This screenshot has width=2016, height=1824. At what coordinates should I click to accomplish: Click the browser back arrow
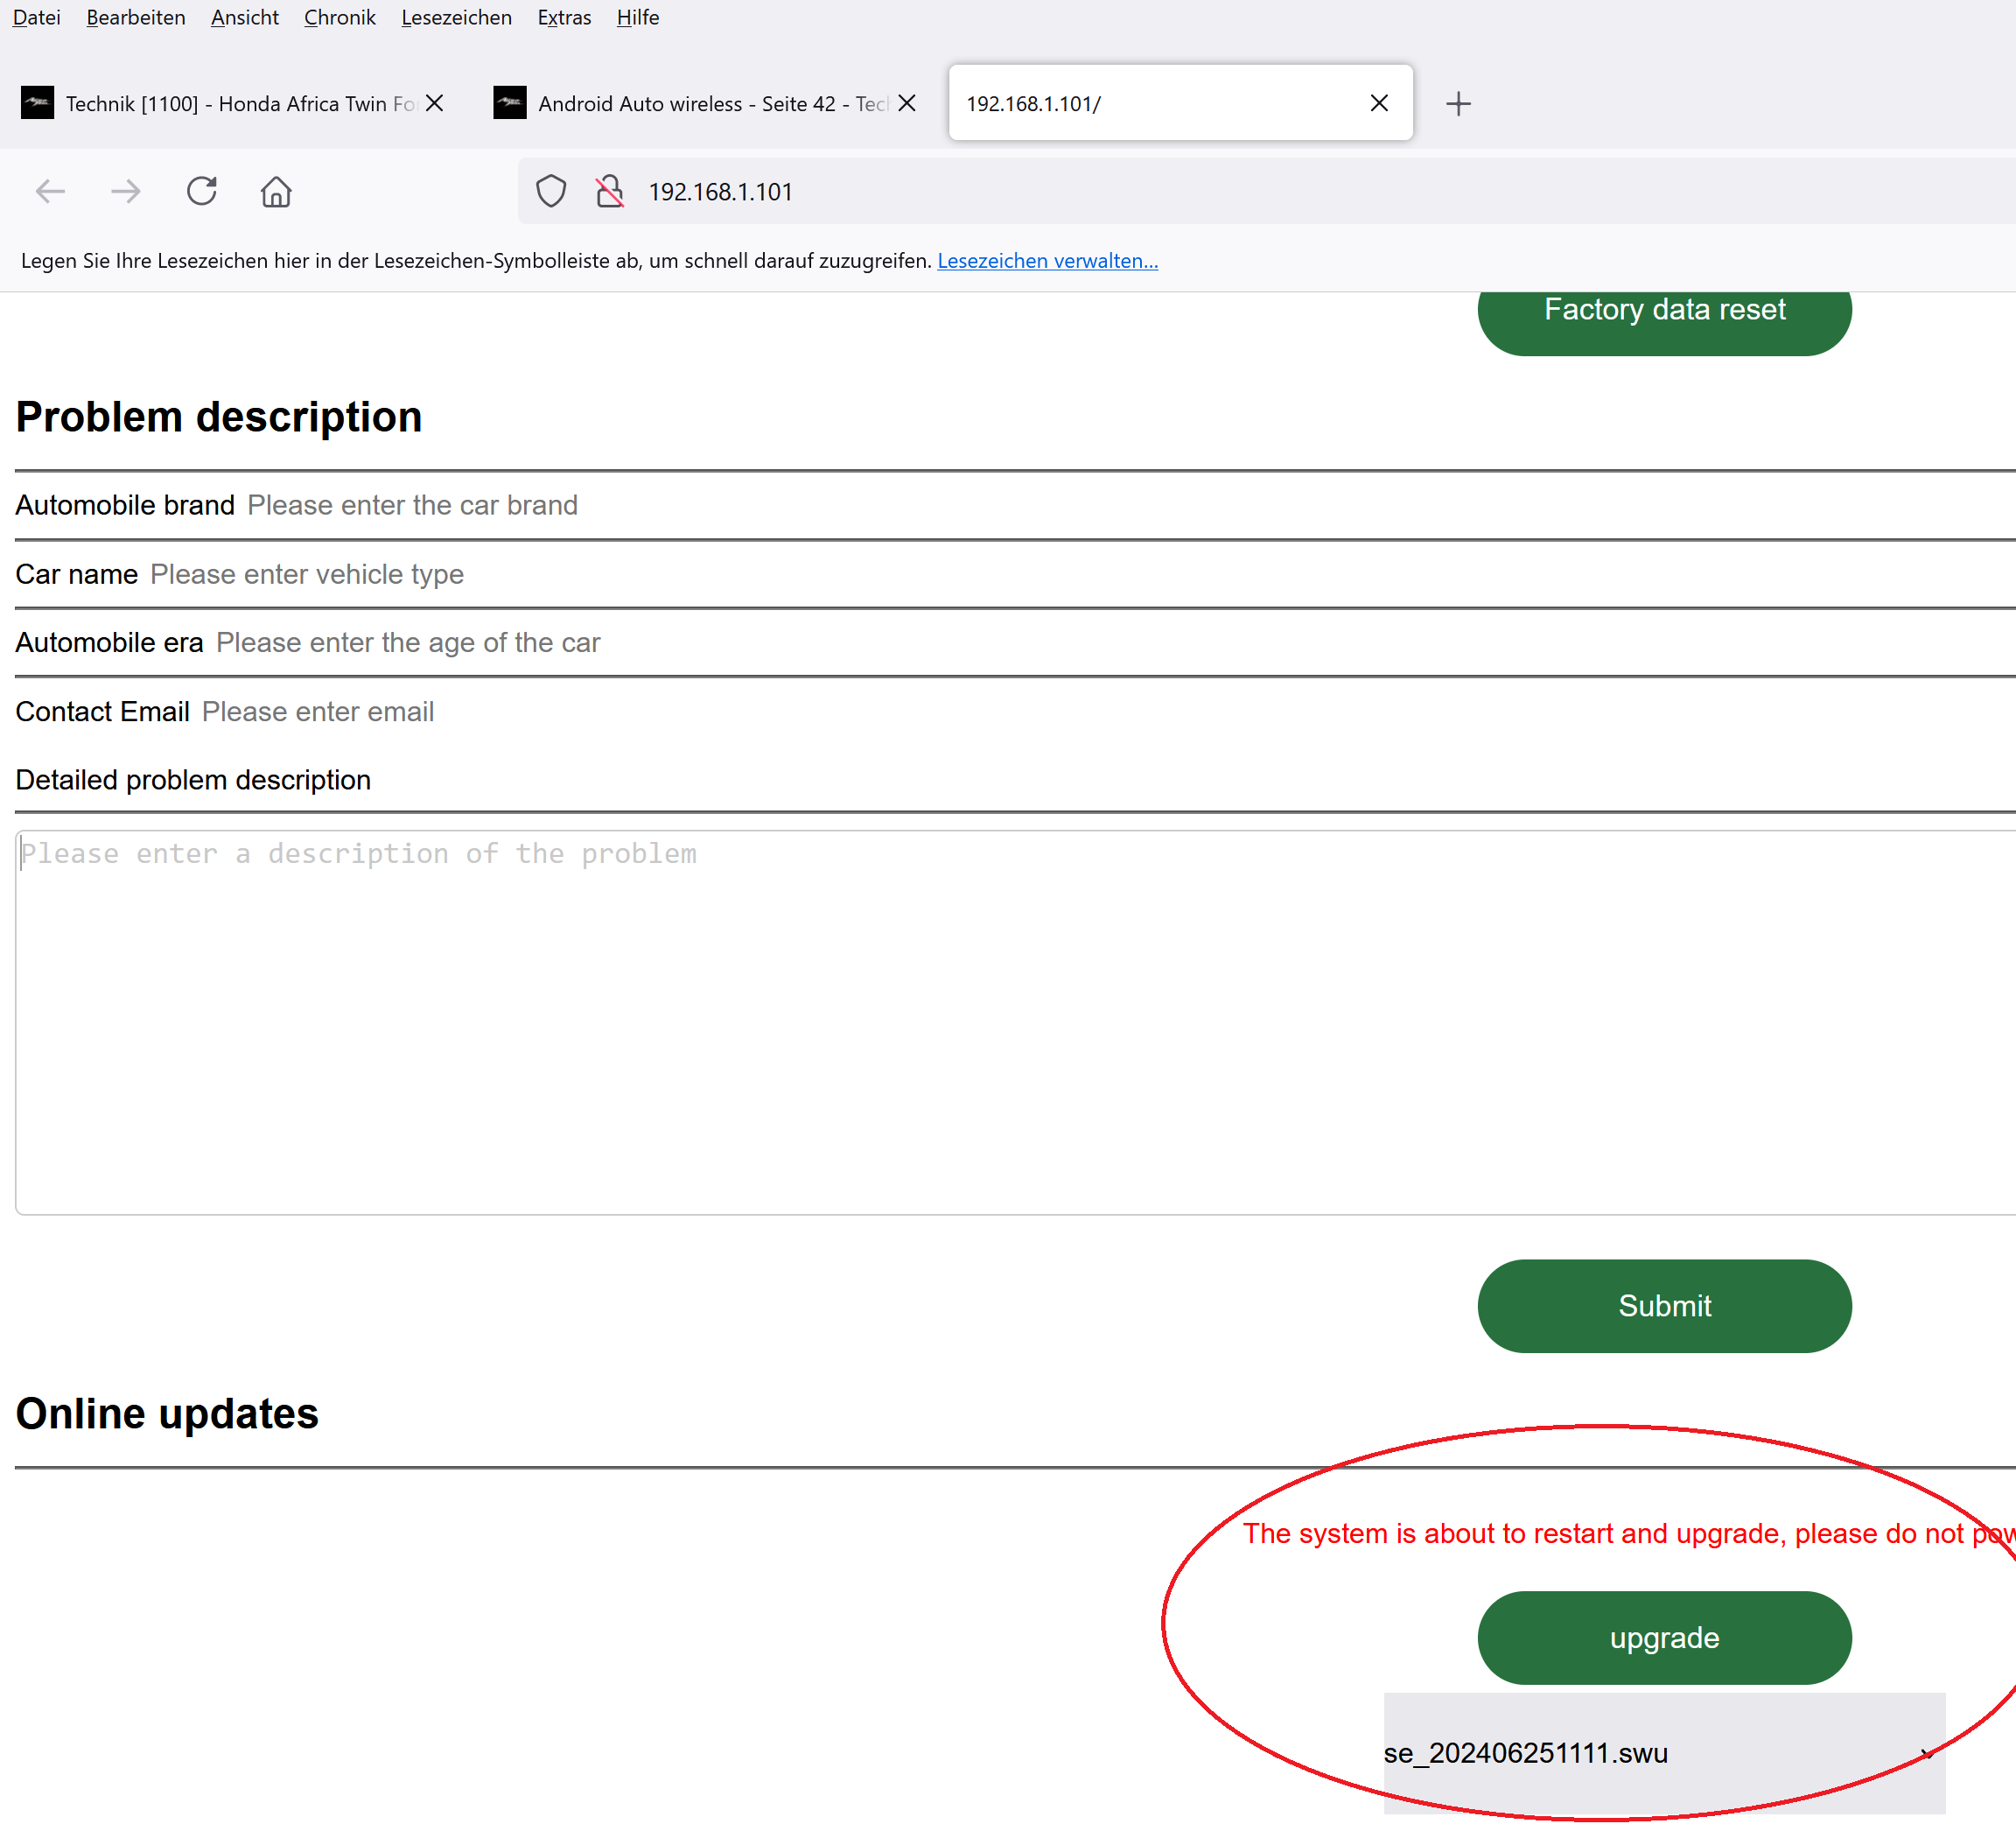coord(50,191)
